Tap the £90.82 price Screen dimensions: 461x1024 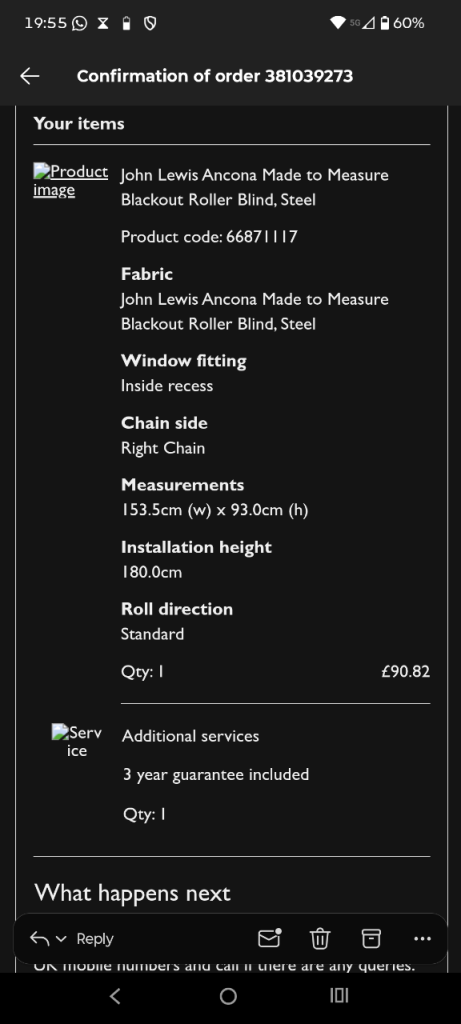[405, 671]
